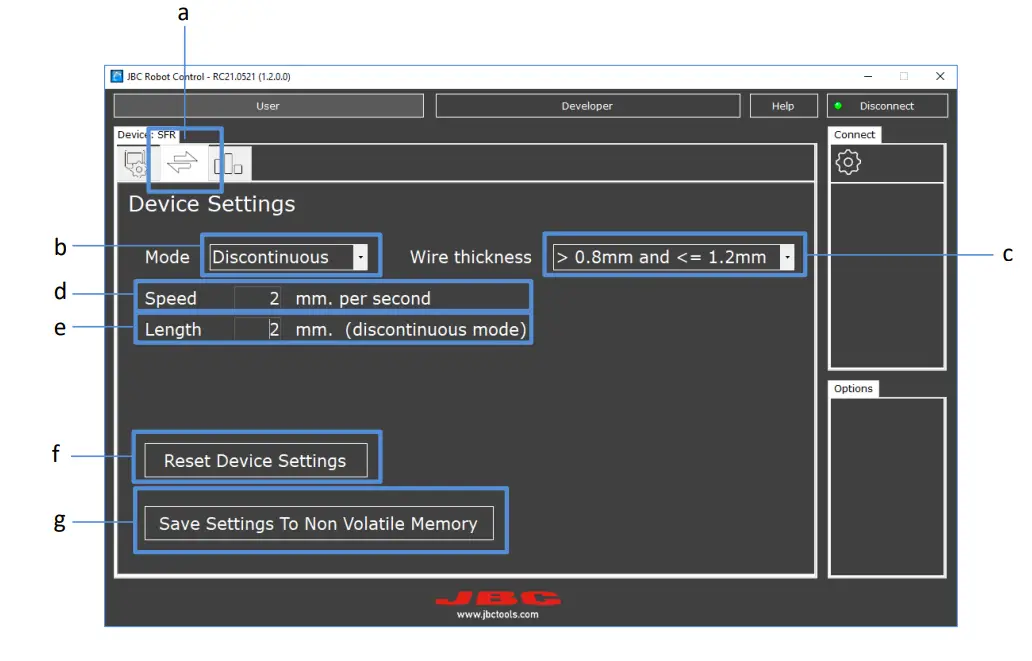
Task: Click the www.jbctools.com link
Action: point(498,614)
